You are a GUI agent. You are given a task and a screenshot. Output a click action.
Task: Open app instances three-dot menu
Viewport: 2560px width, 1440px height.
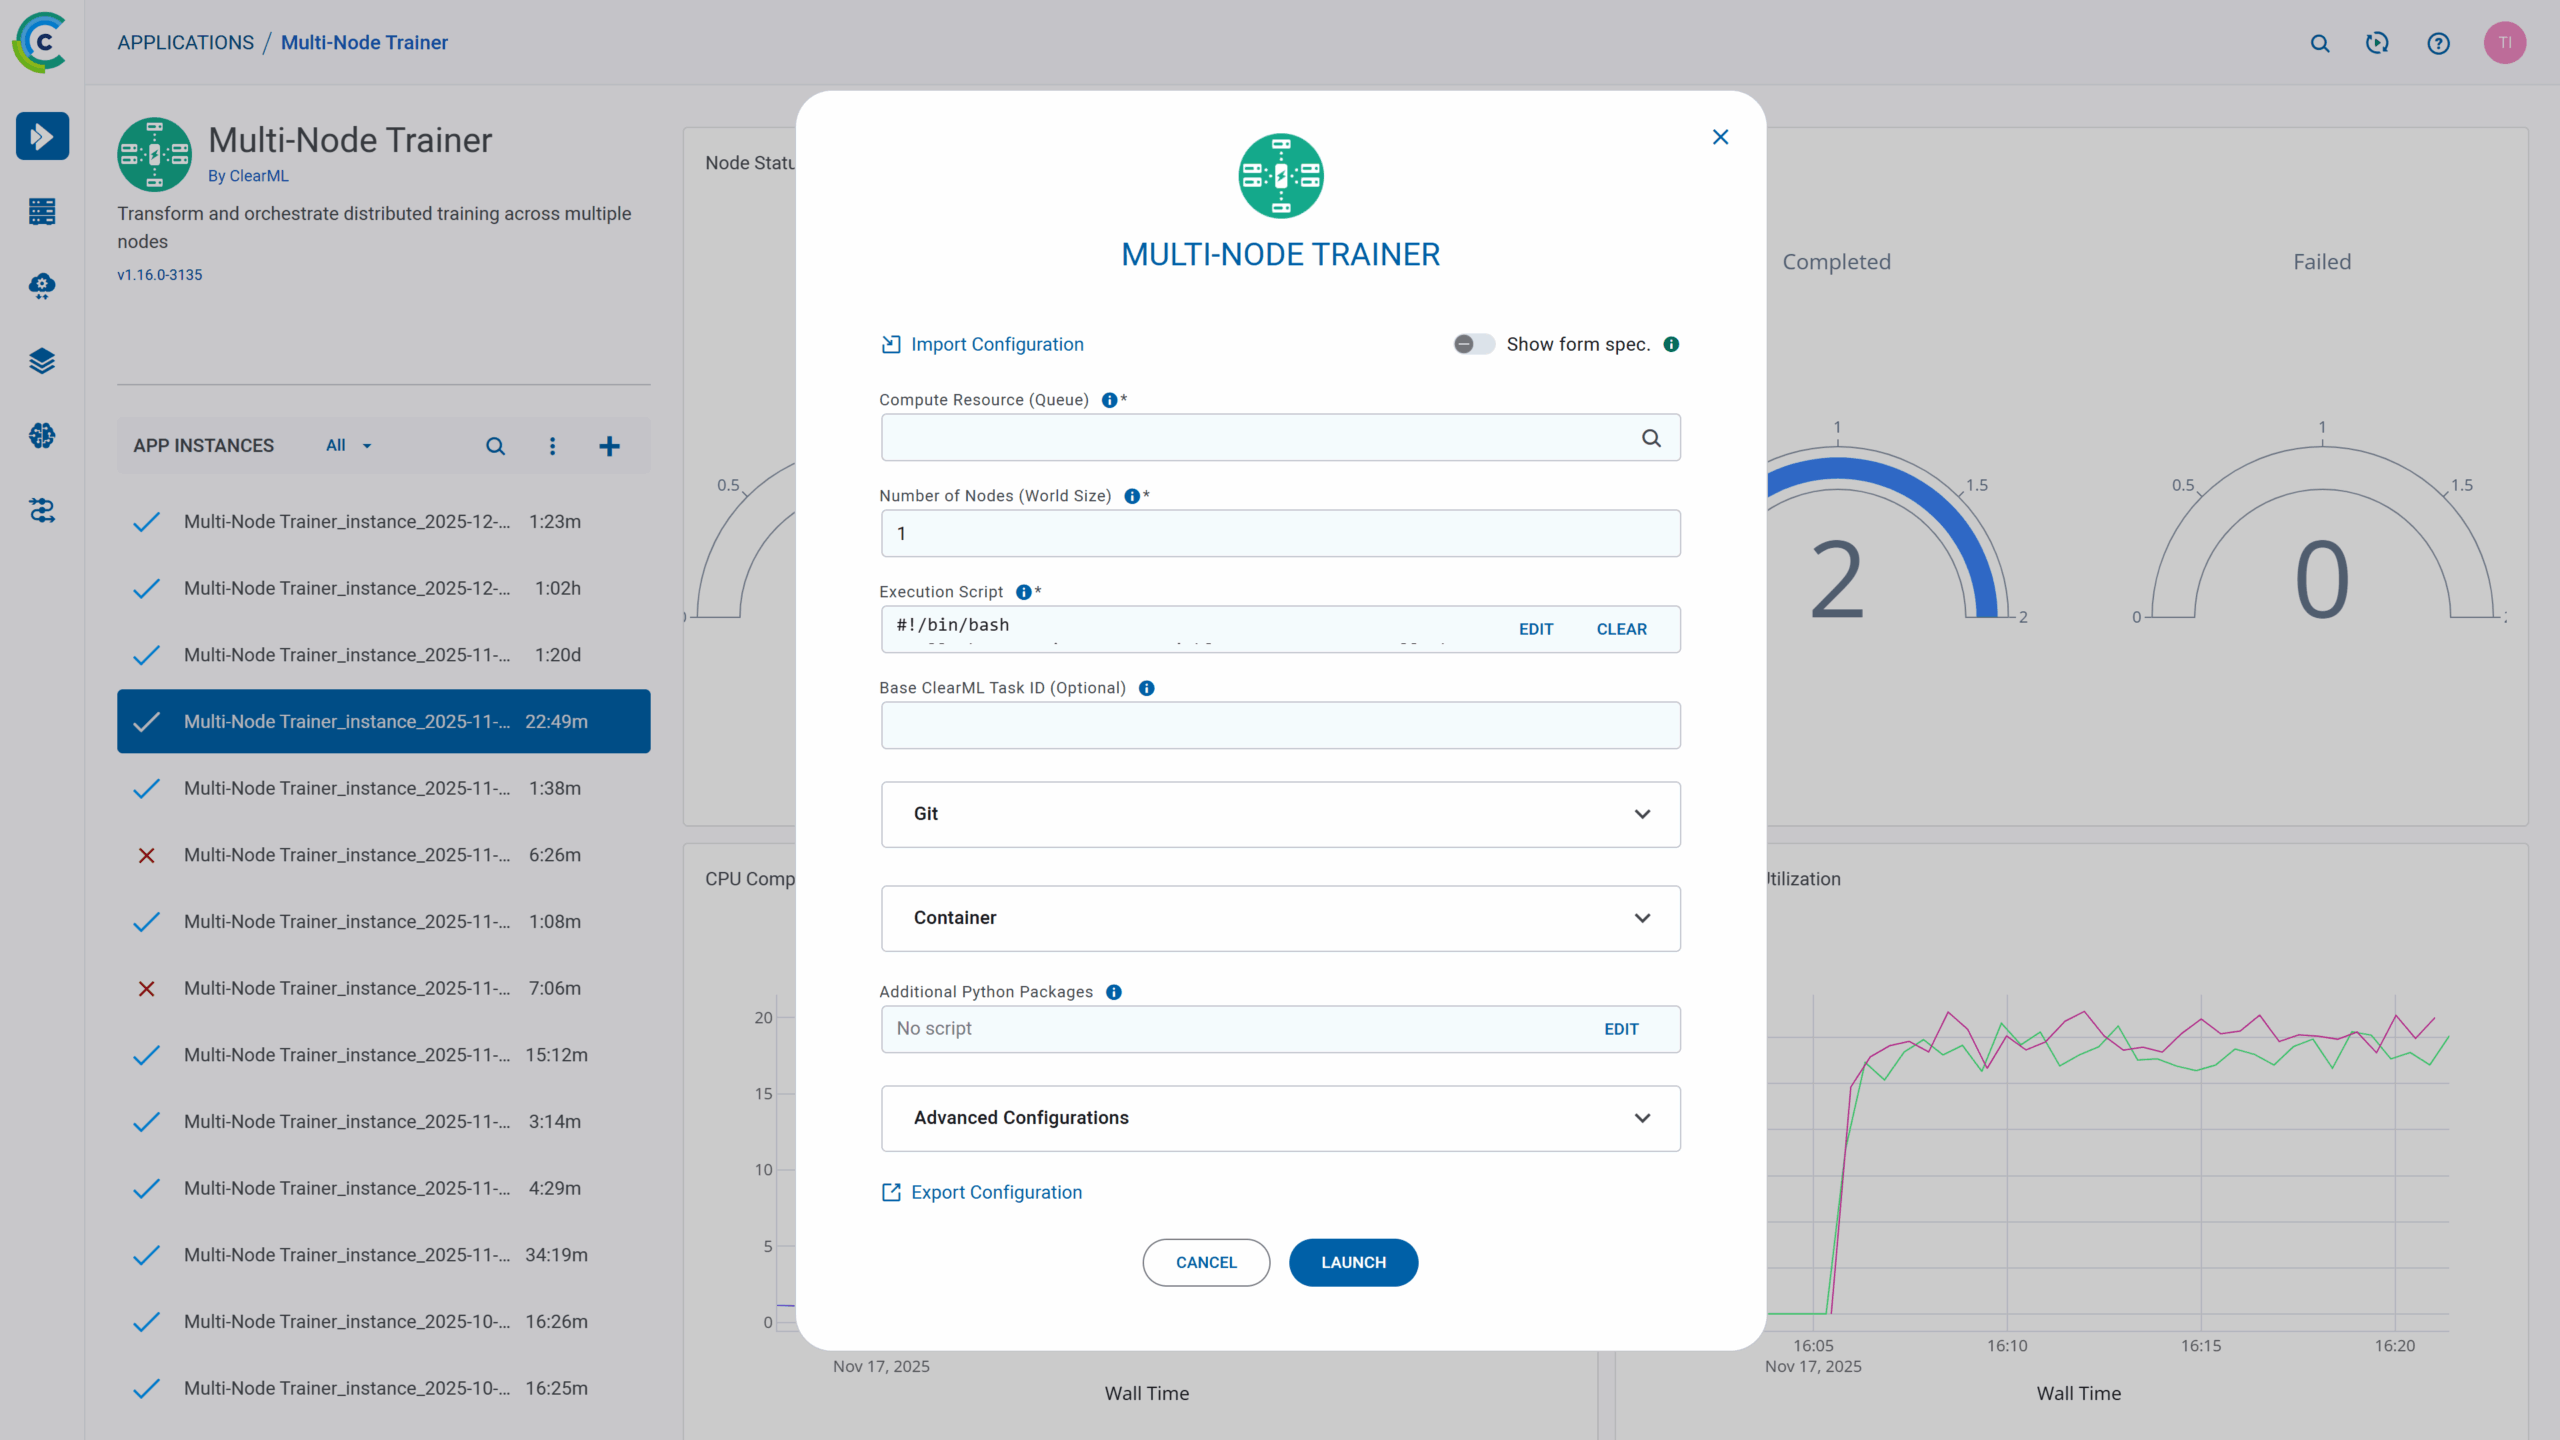click(552, 446)
